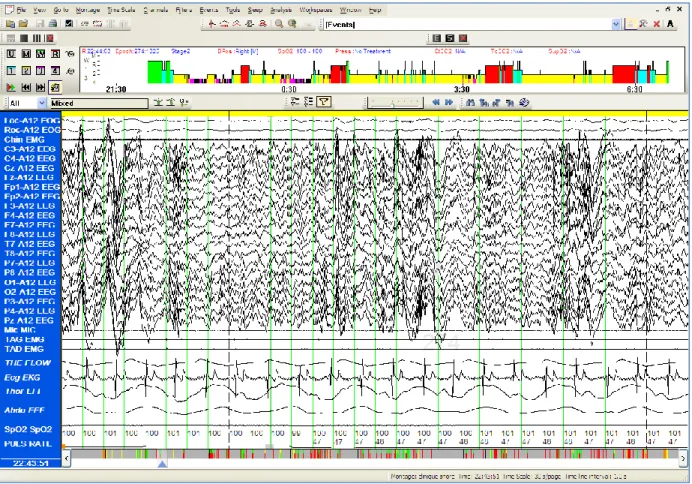Toggle the stage 4 button
This screenshot has height=484, width=692.
point(55,71)
